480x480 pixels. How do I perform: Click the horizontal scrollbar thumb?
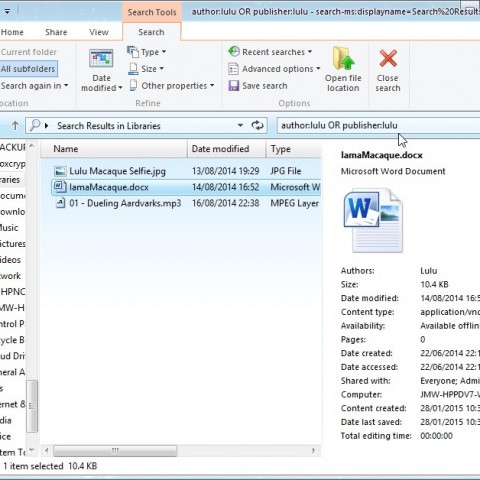coord(115,451)
